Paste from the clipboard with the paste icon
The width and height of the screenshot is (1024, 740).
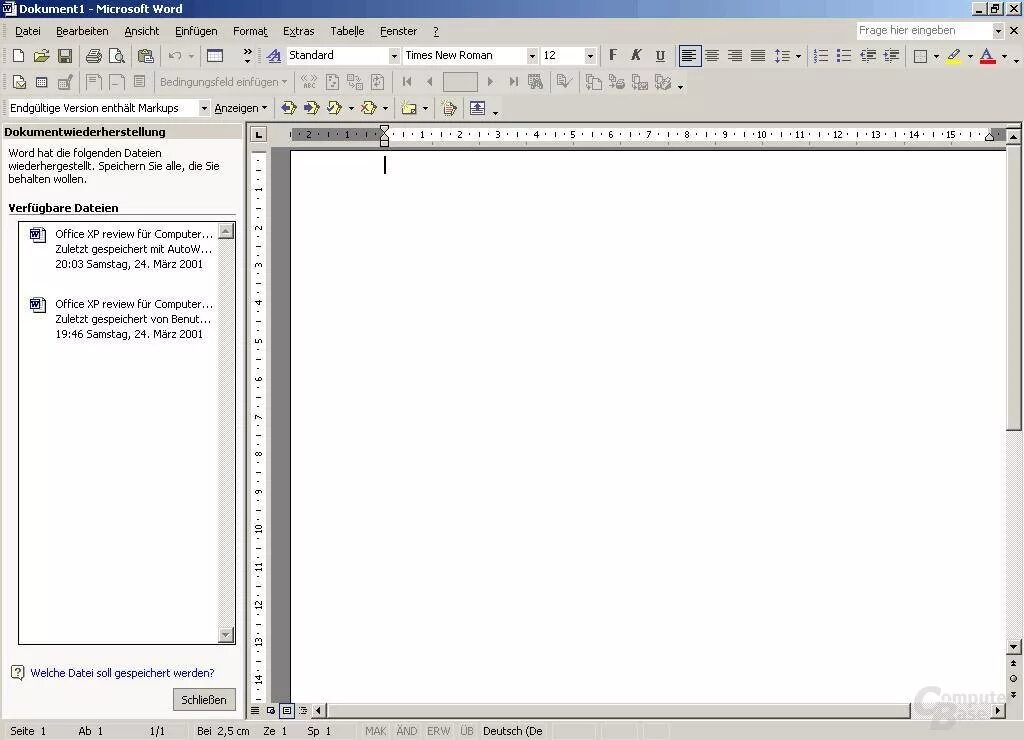[x=146, y=56]
